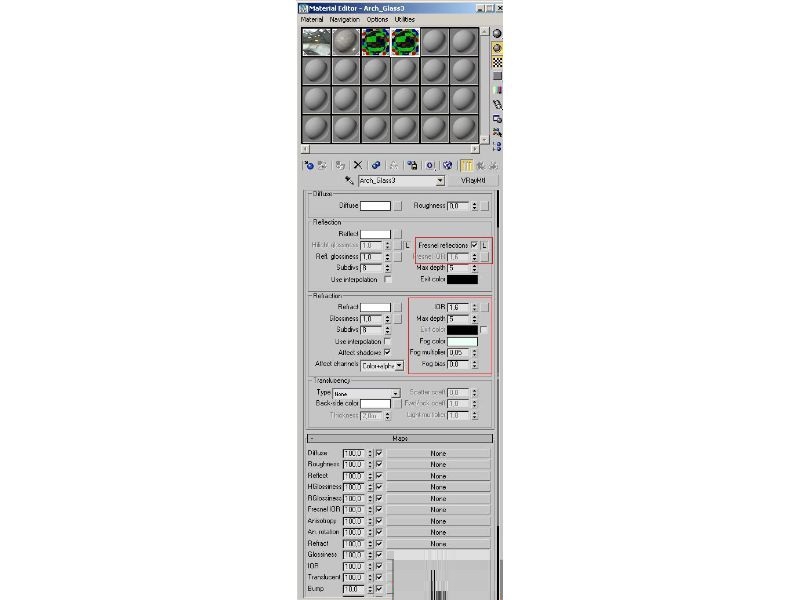Toggle the Sample Type sphere icon
Image resolution: width=800 pixels, height=600 pixels.
point(497,34)
